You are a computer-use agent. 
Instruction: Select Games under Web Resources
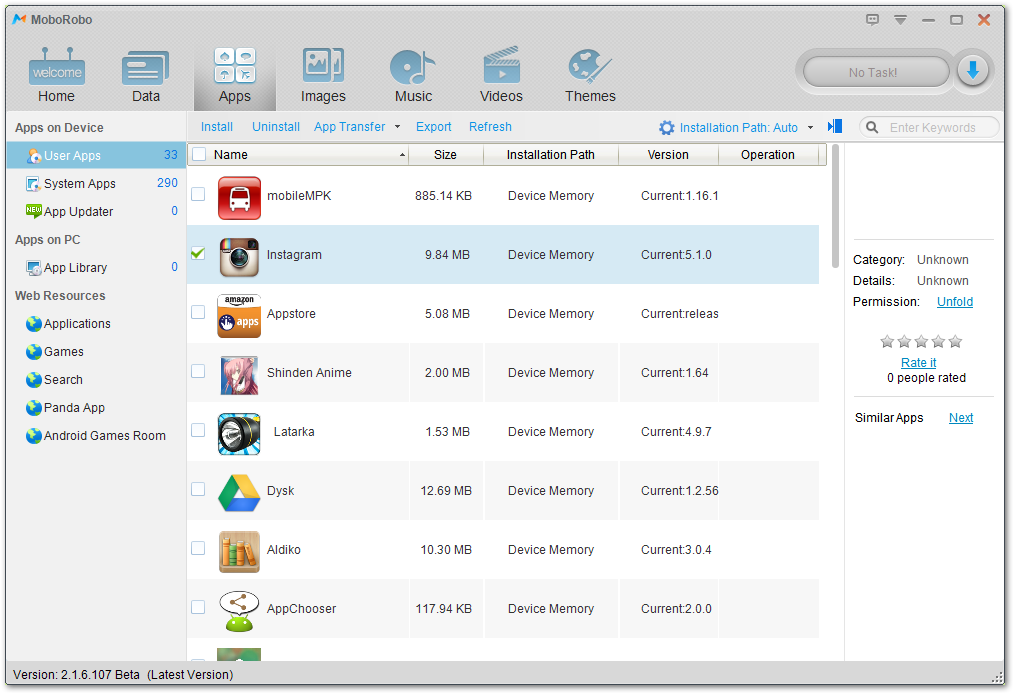coord(63,352)
